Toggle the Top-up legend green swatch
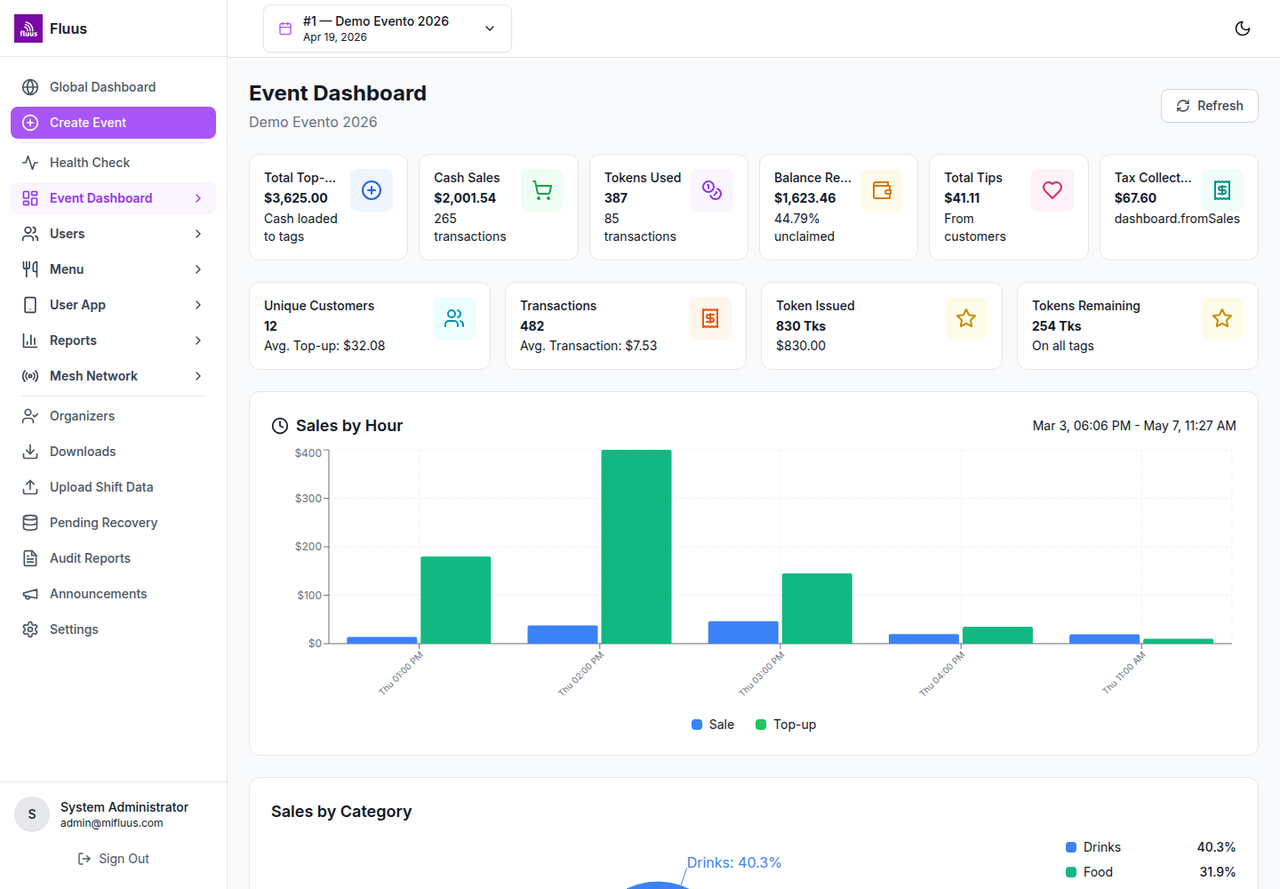This screenshot has width=1280, height=889. [x=761, y=725]
